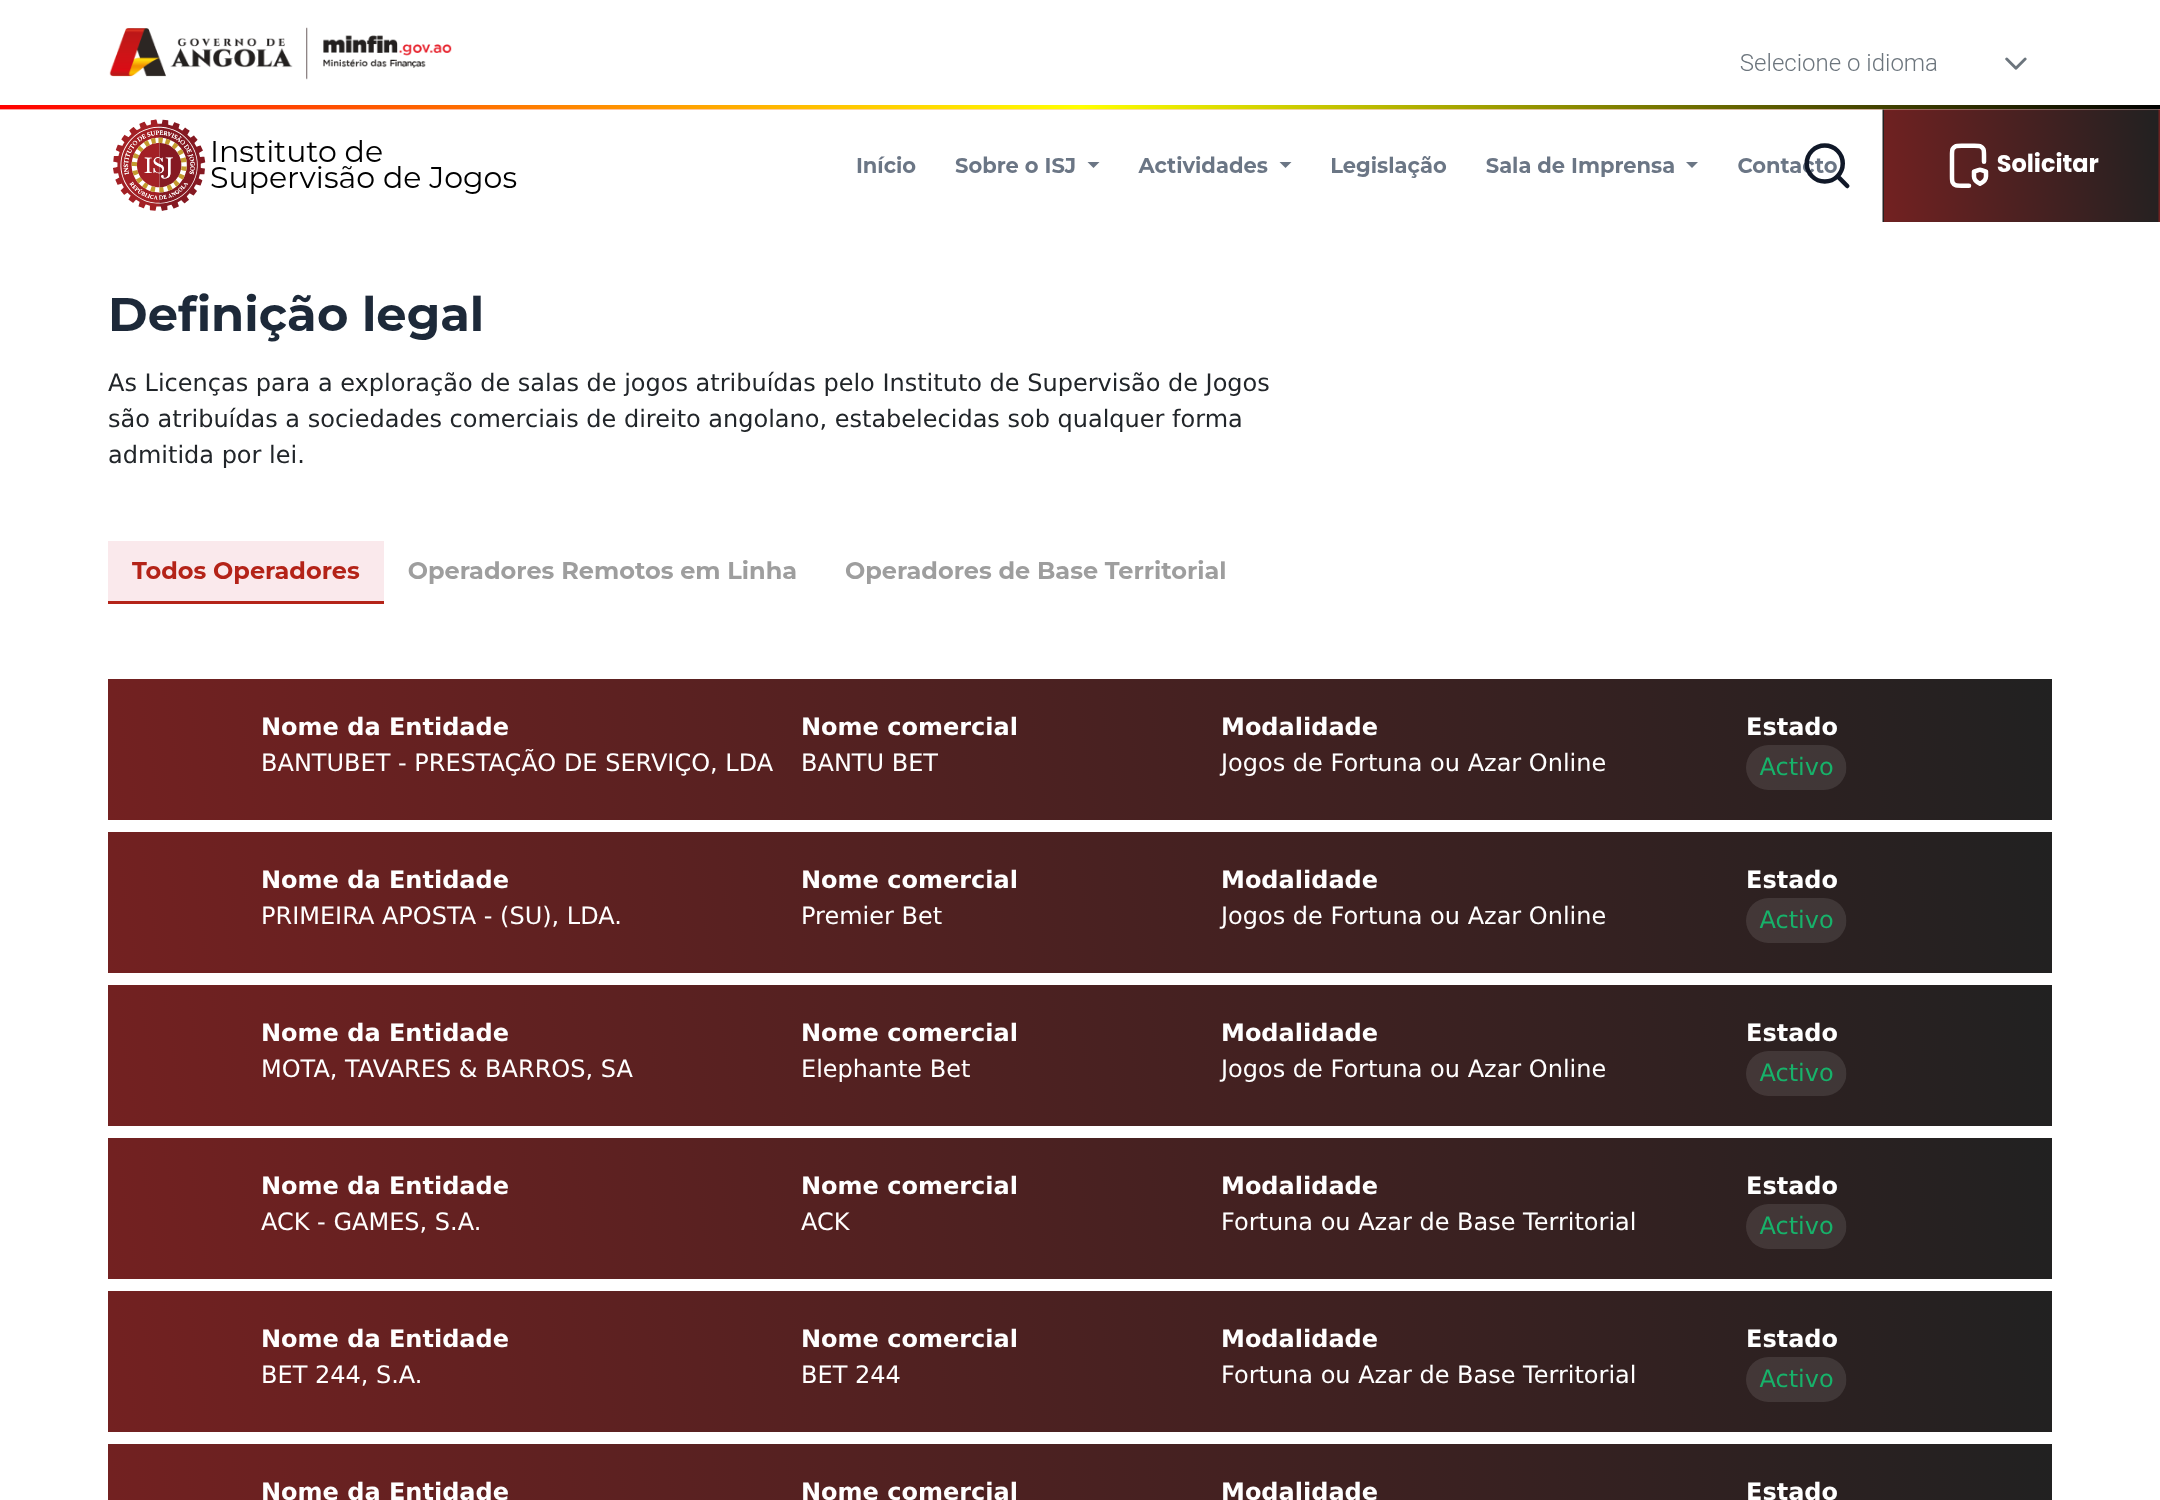This screenshot has width=2160, height=1500.
Task: Switch to Operadores de Base Territorial tab
Action: 1035,571
